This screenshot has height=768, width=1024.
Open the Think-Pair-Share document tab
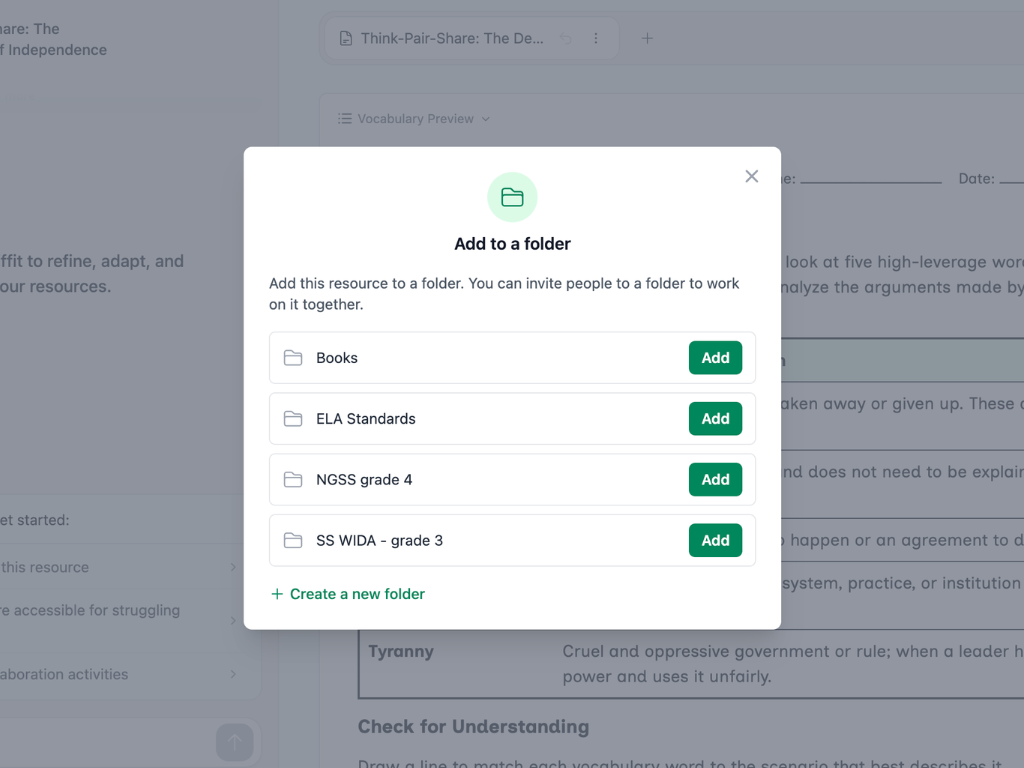click(x=472, y=39)
